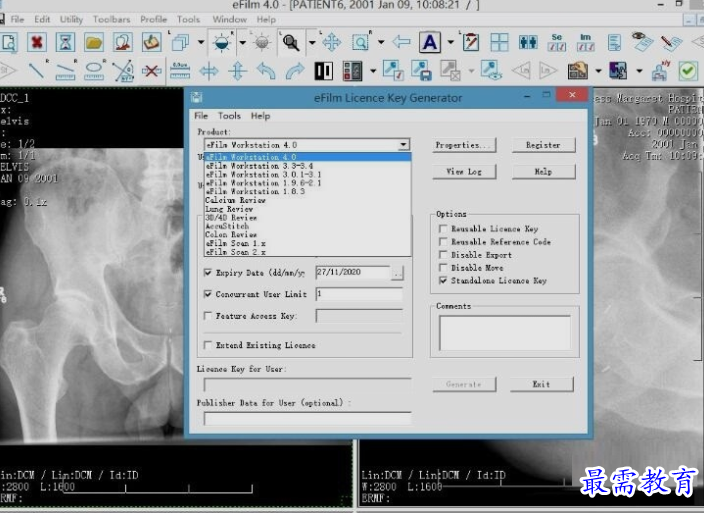Click the eye over document icon
This screenshot has height=513, width=704.
[642, 41]
